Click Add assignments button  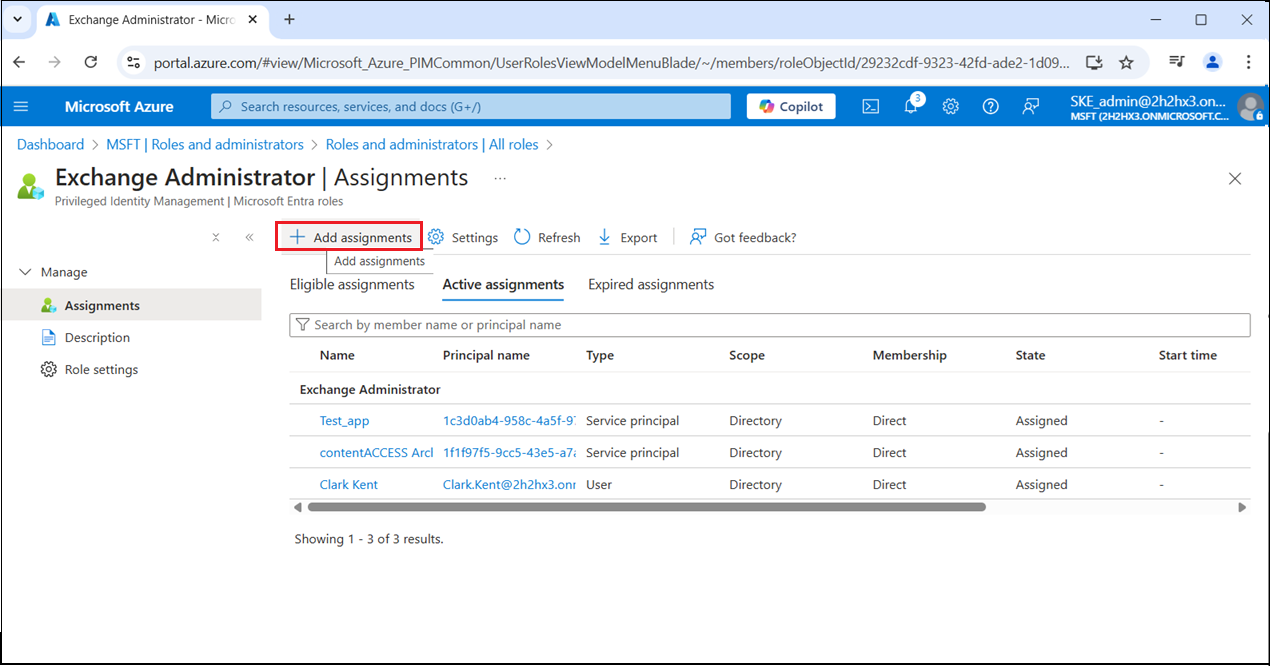tap(350, 237)
